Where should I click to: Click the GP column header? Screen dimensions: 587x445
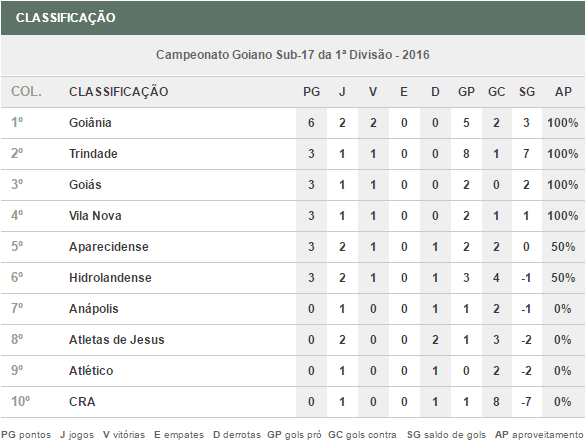[x=466, y=92]
